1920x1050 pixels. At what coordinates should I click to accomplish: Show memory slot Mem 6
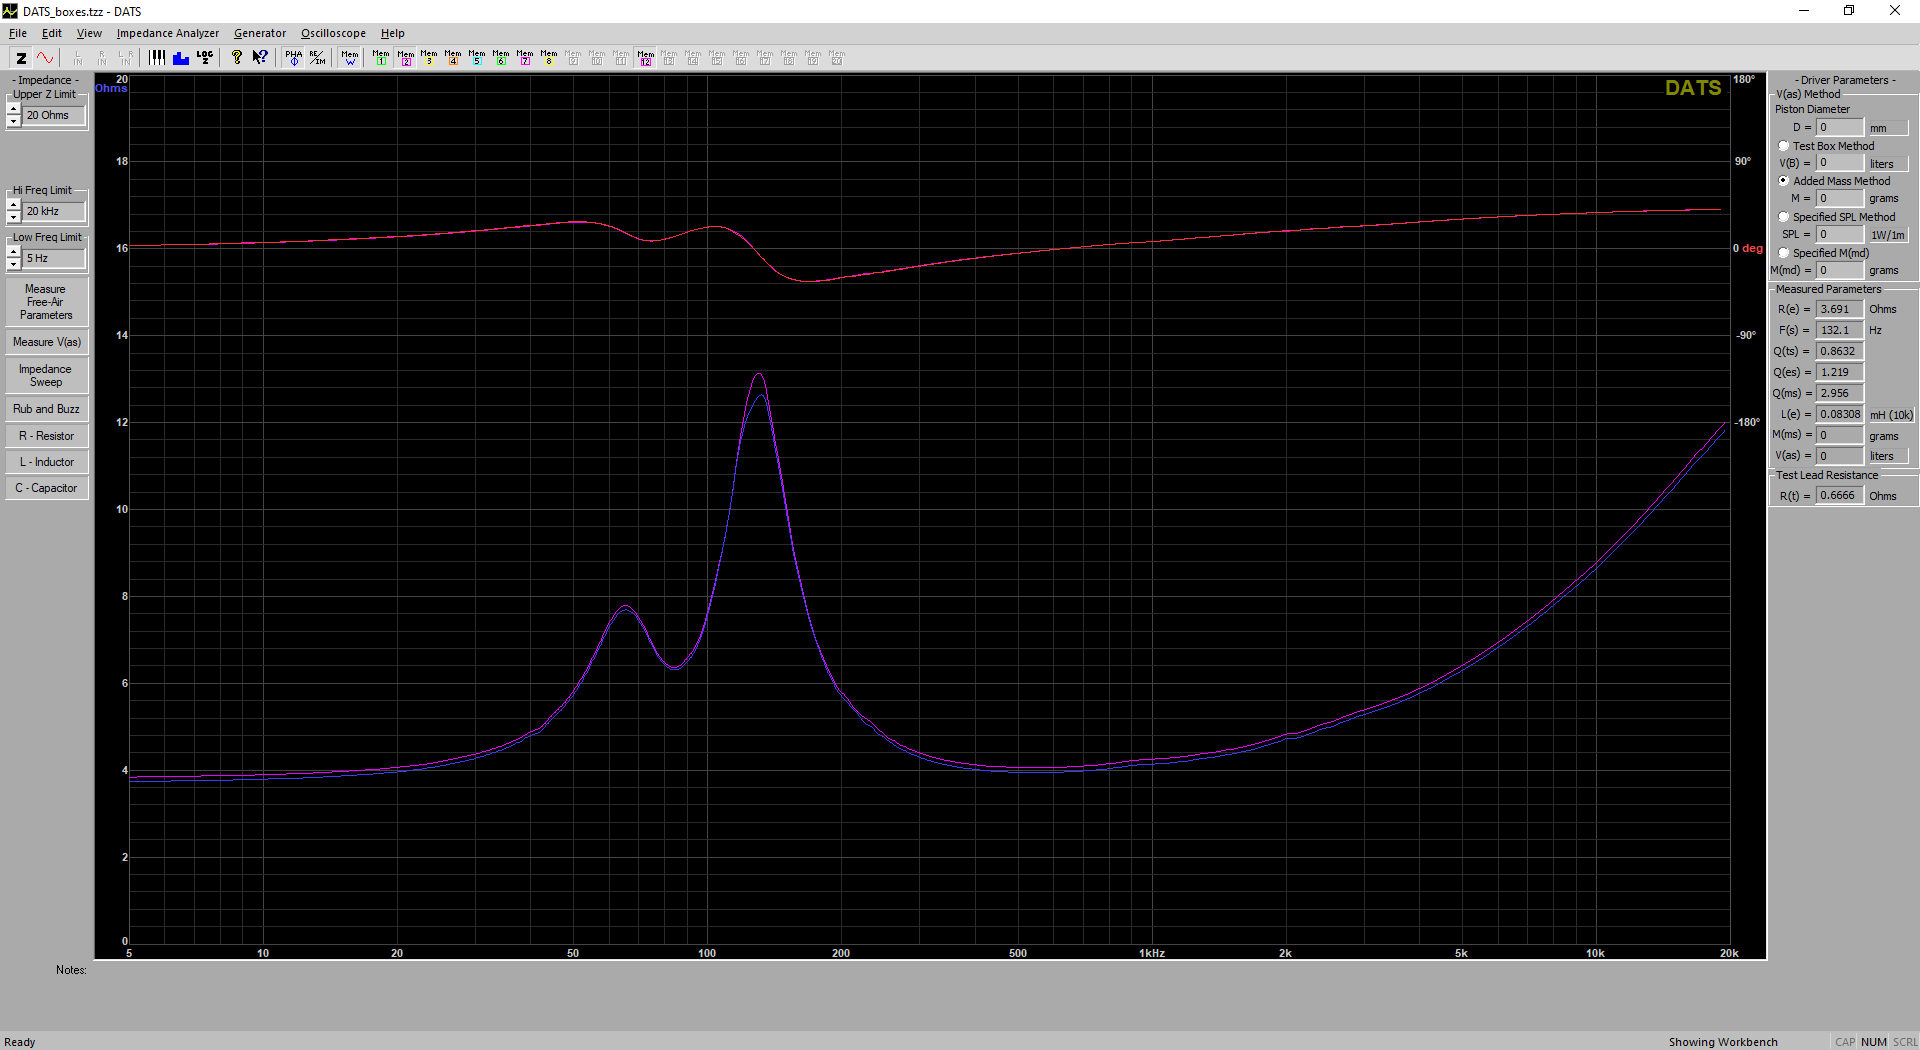(x=501, y=58)
